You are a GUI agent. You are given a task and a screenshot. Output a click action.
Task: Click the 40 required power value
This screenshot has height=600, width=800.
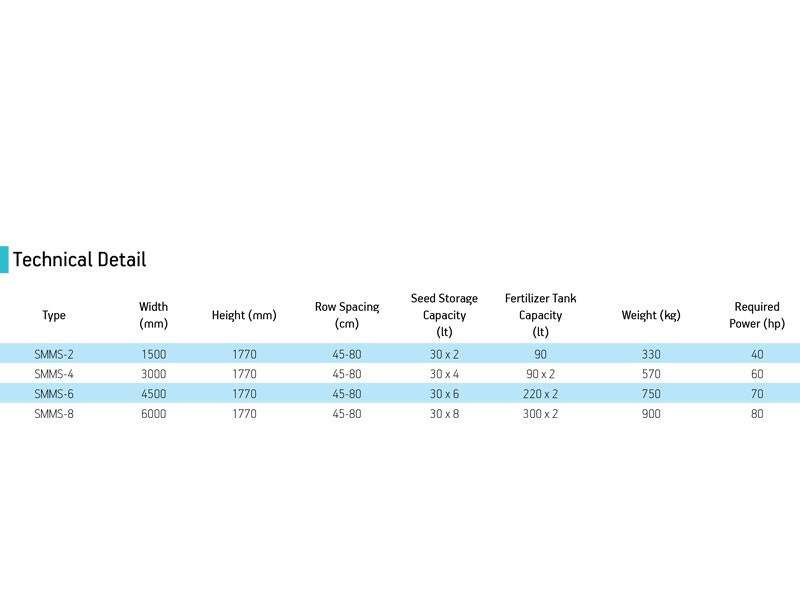point(757,354)
